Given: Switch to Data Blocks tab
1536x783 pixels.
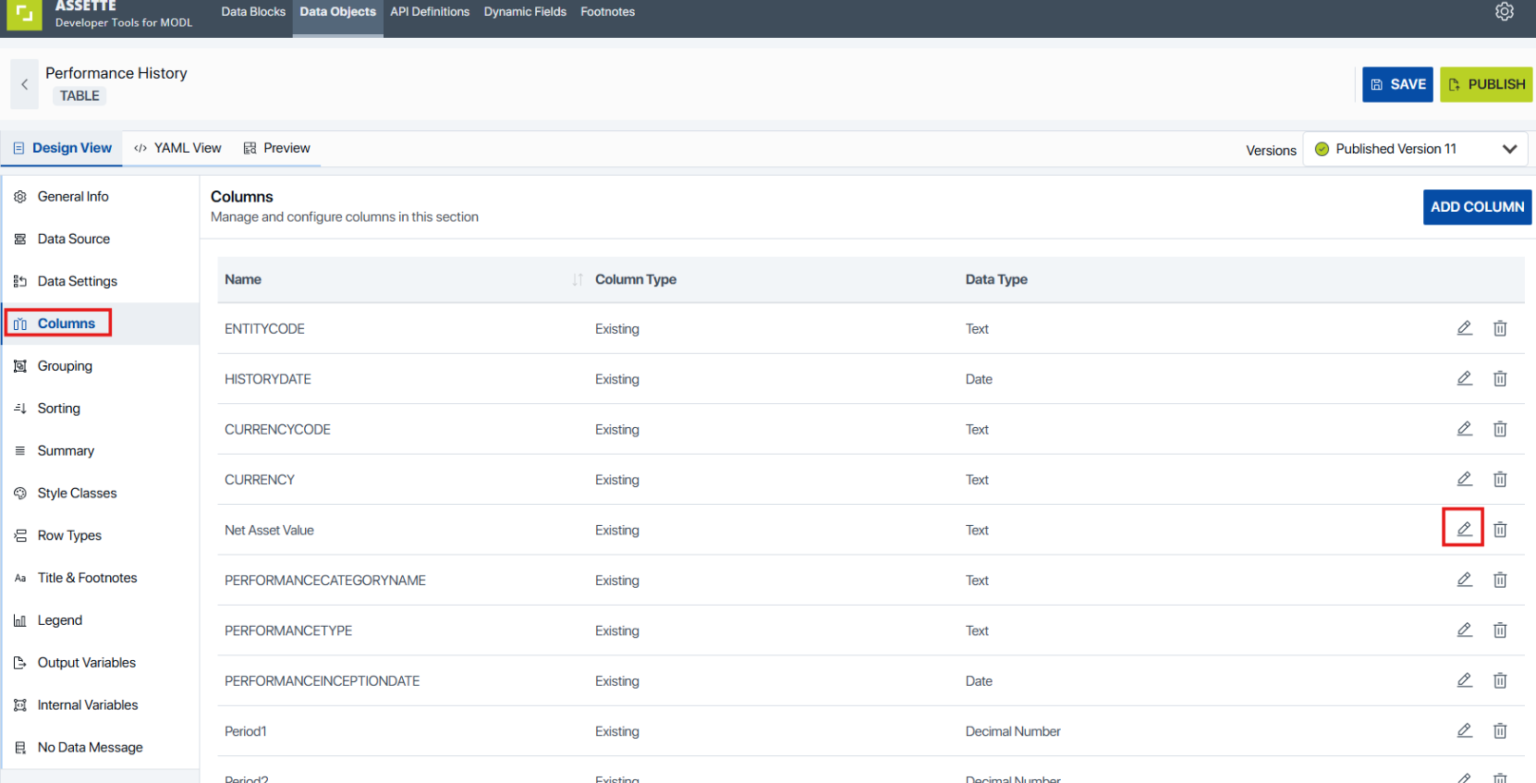Looking at the screenshot, I should coord(253,12).
